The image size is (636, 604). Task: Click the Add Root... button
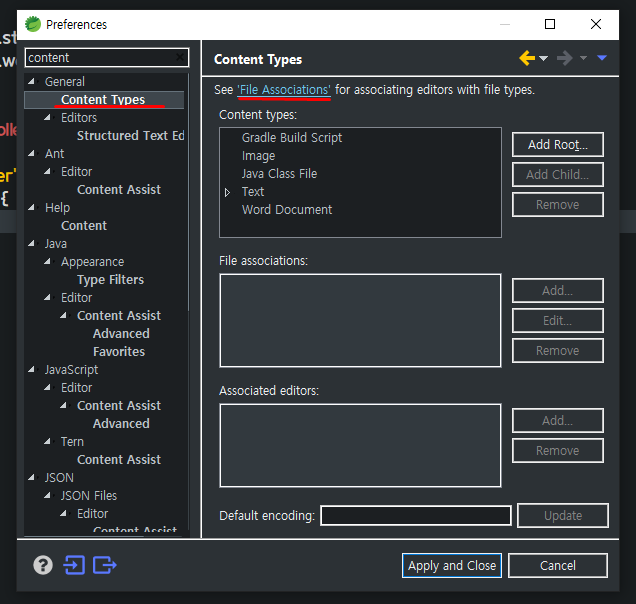click(x=558, y=144)
